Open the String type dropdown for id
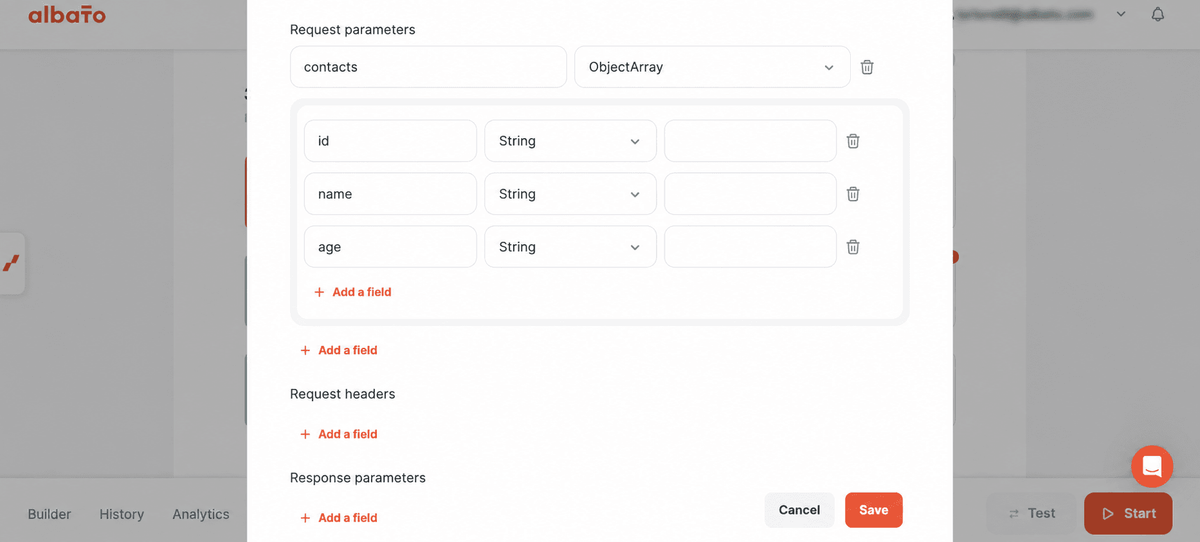Viewport: 1200px width, 542px height. pyautogui.click(x=570, y=141)
